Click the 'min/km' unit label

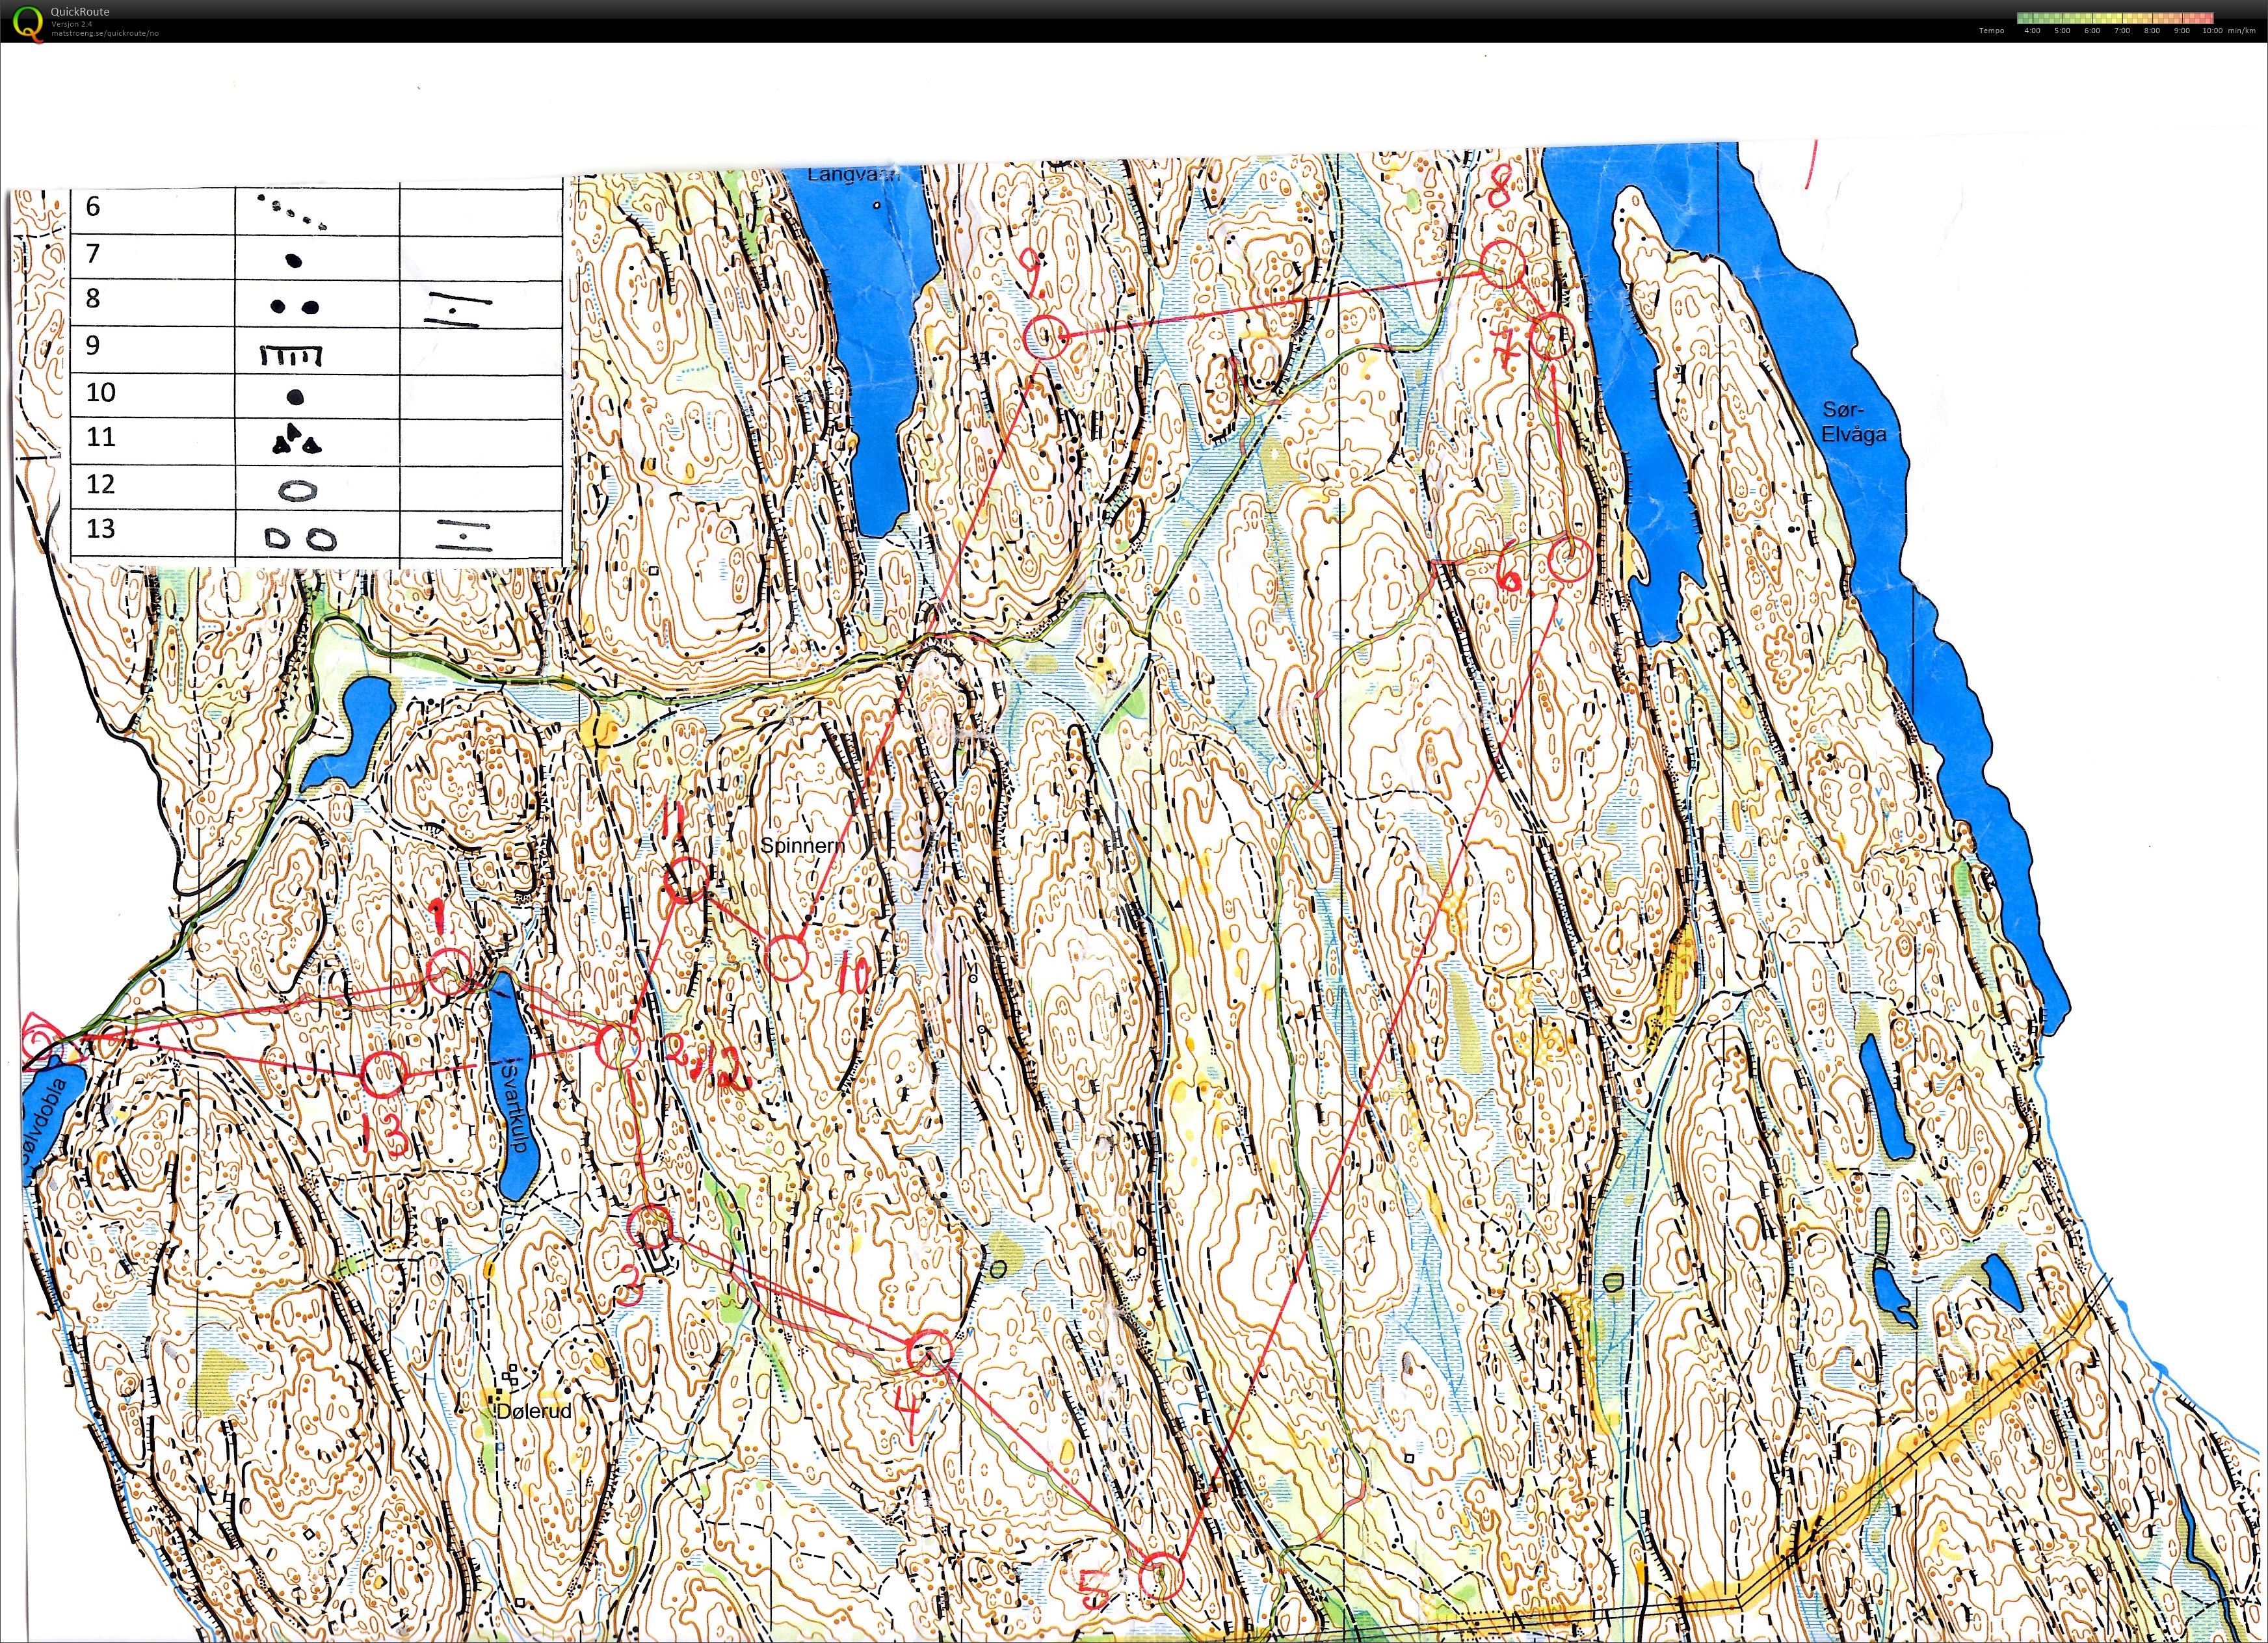point(2241,31)
